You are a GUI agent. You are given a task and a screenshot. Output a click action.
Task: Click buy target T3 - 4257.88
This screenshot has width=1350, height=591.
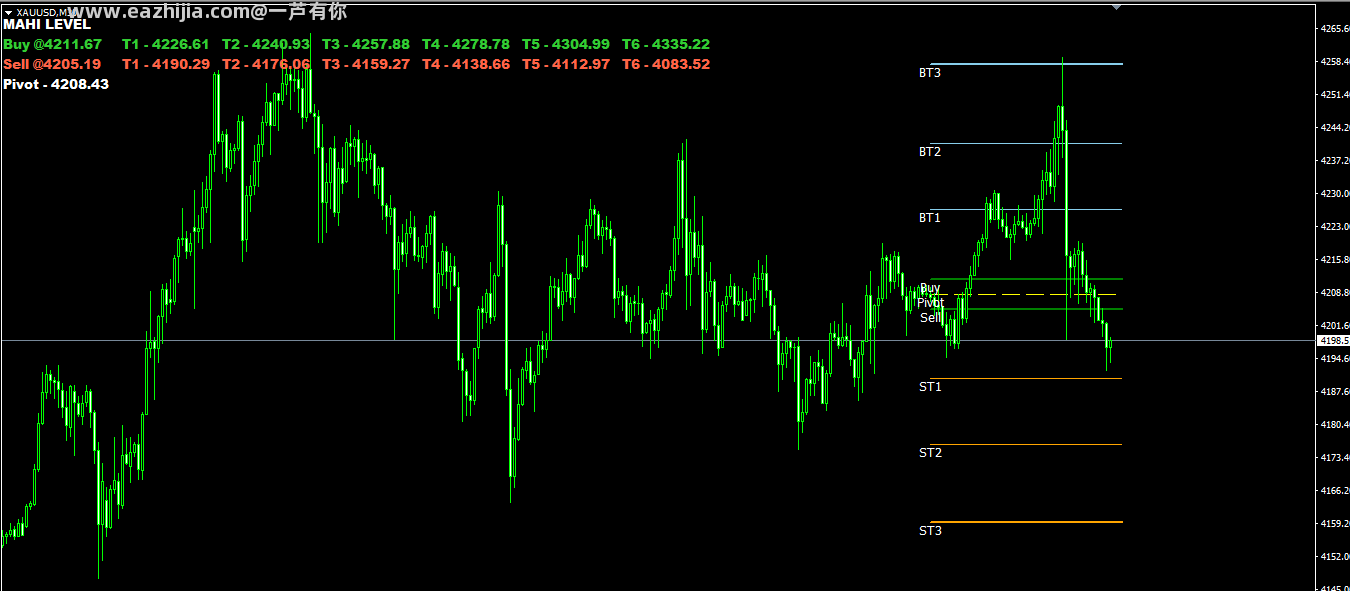pos(366,44)
